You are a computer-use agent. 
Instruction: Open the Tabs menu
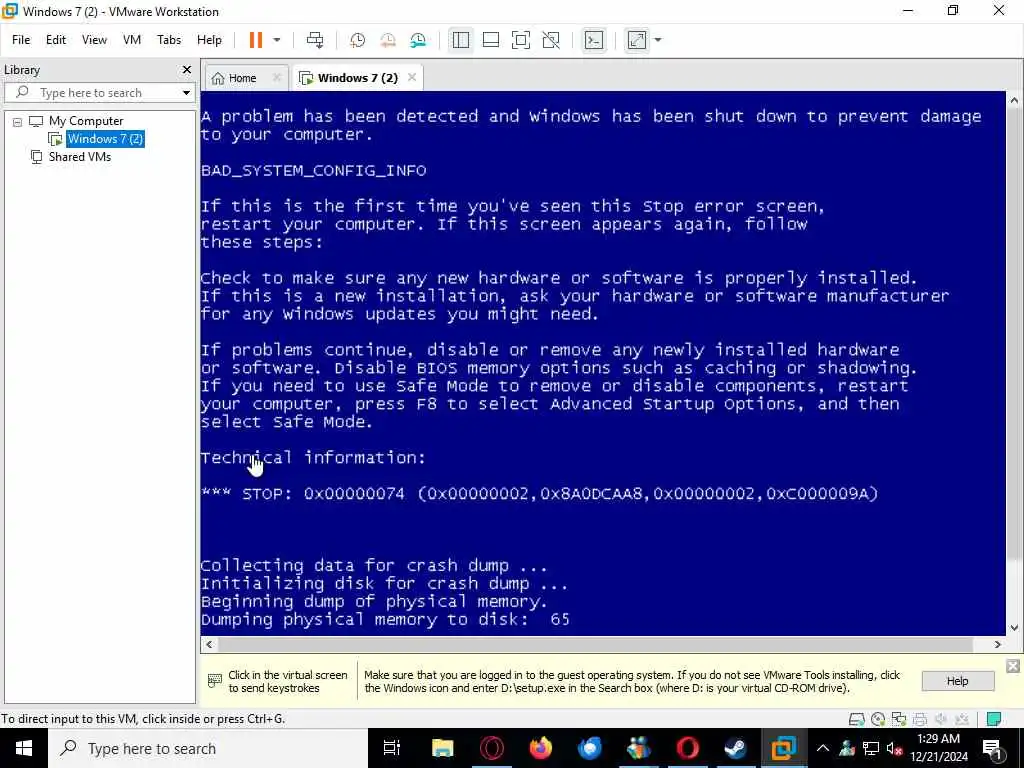click(168, 40)
